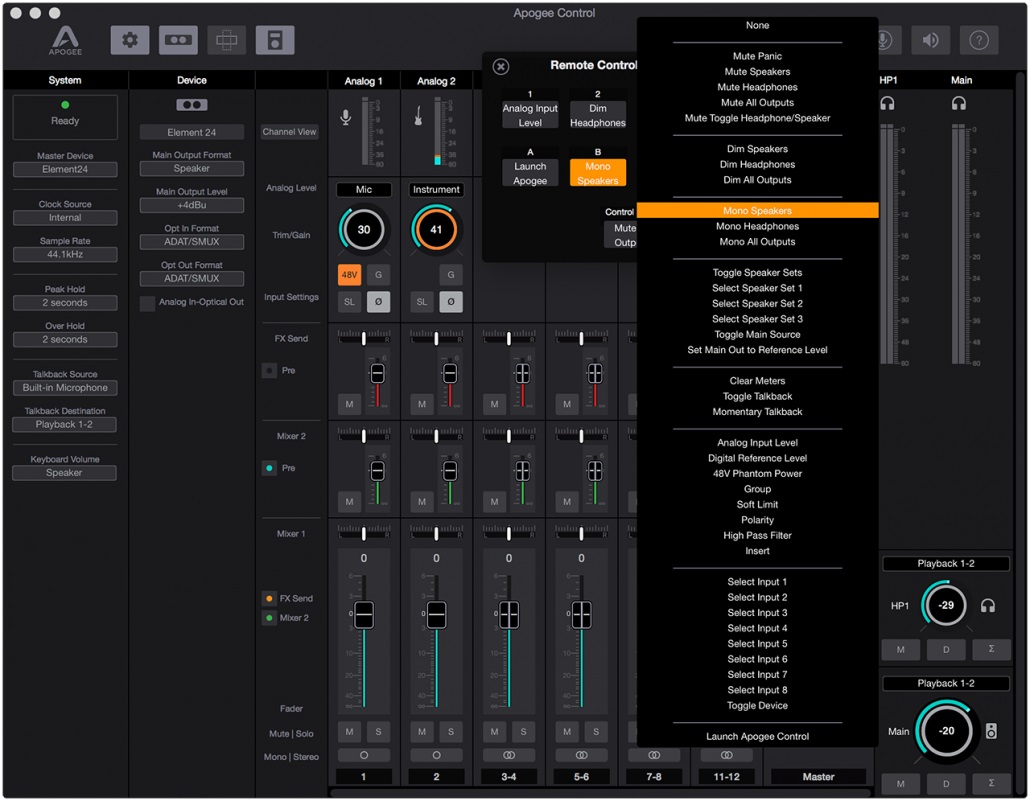Toggle Pre for FX Send

pyautogui.click(x=269, y=371)
